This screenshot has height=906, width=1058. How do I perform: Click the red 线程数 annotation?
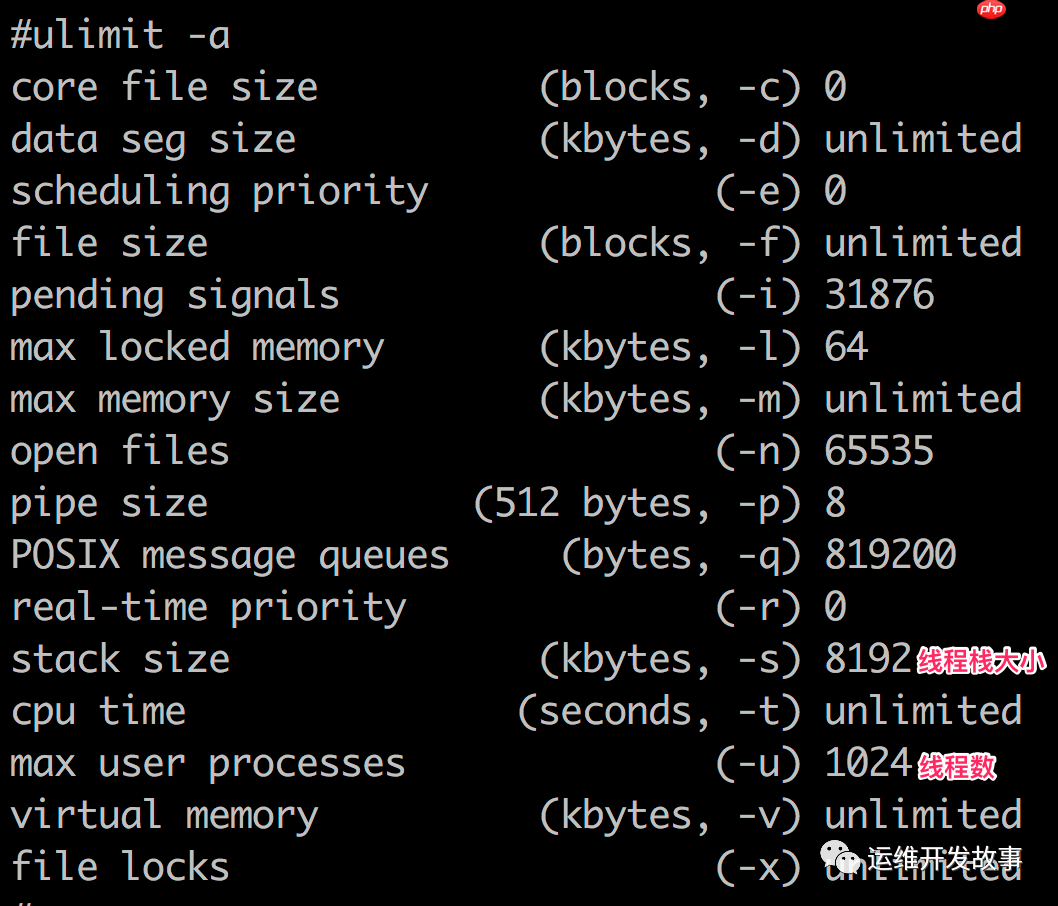957,766
